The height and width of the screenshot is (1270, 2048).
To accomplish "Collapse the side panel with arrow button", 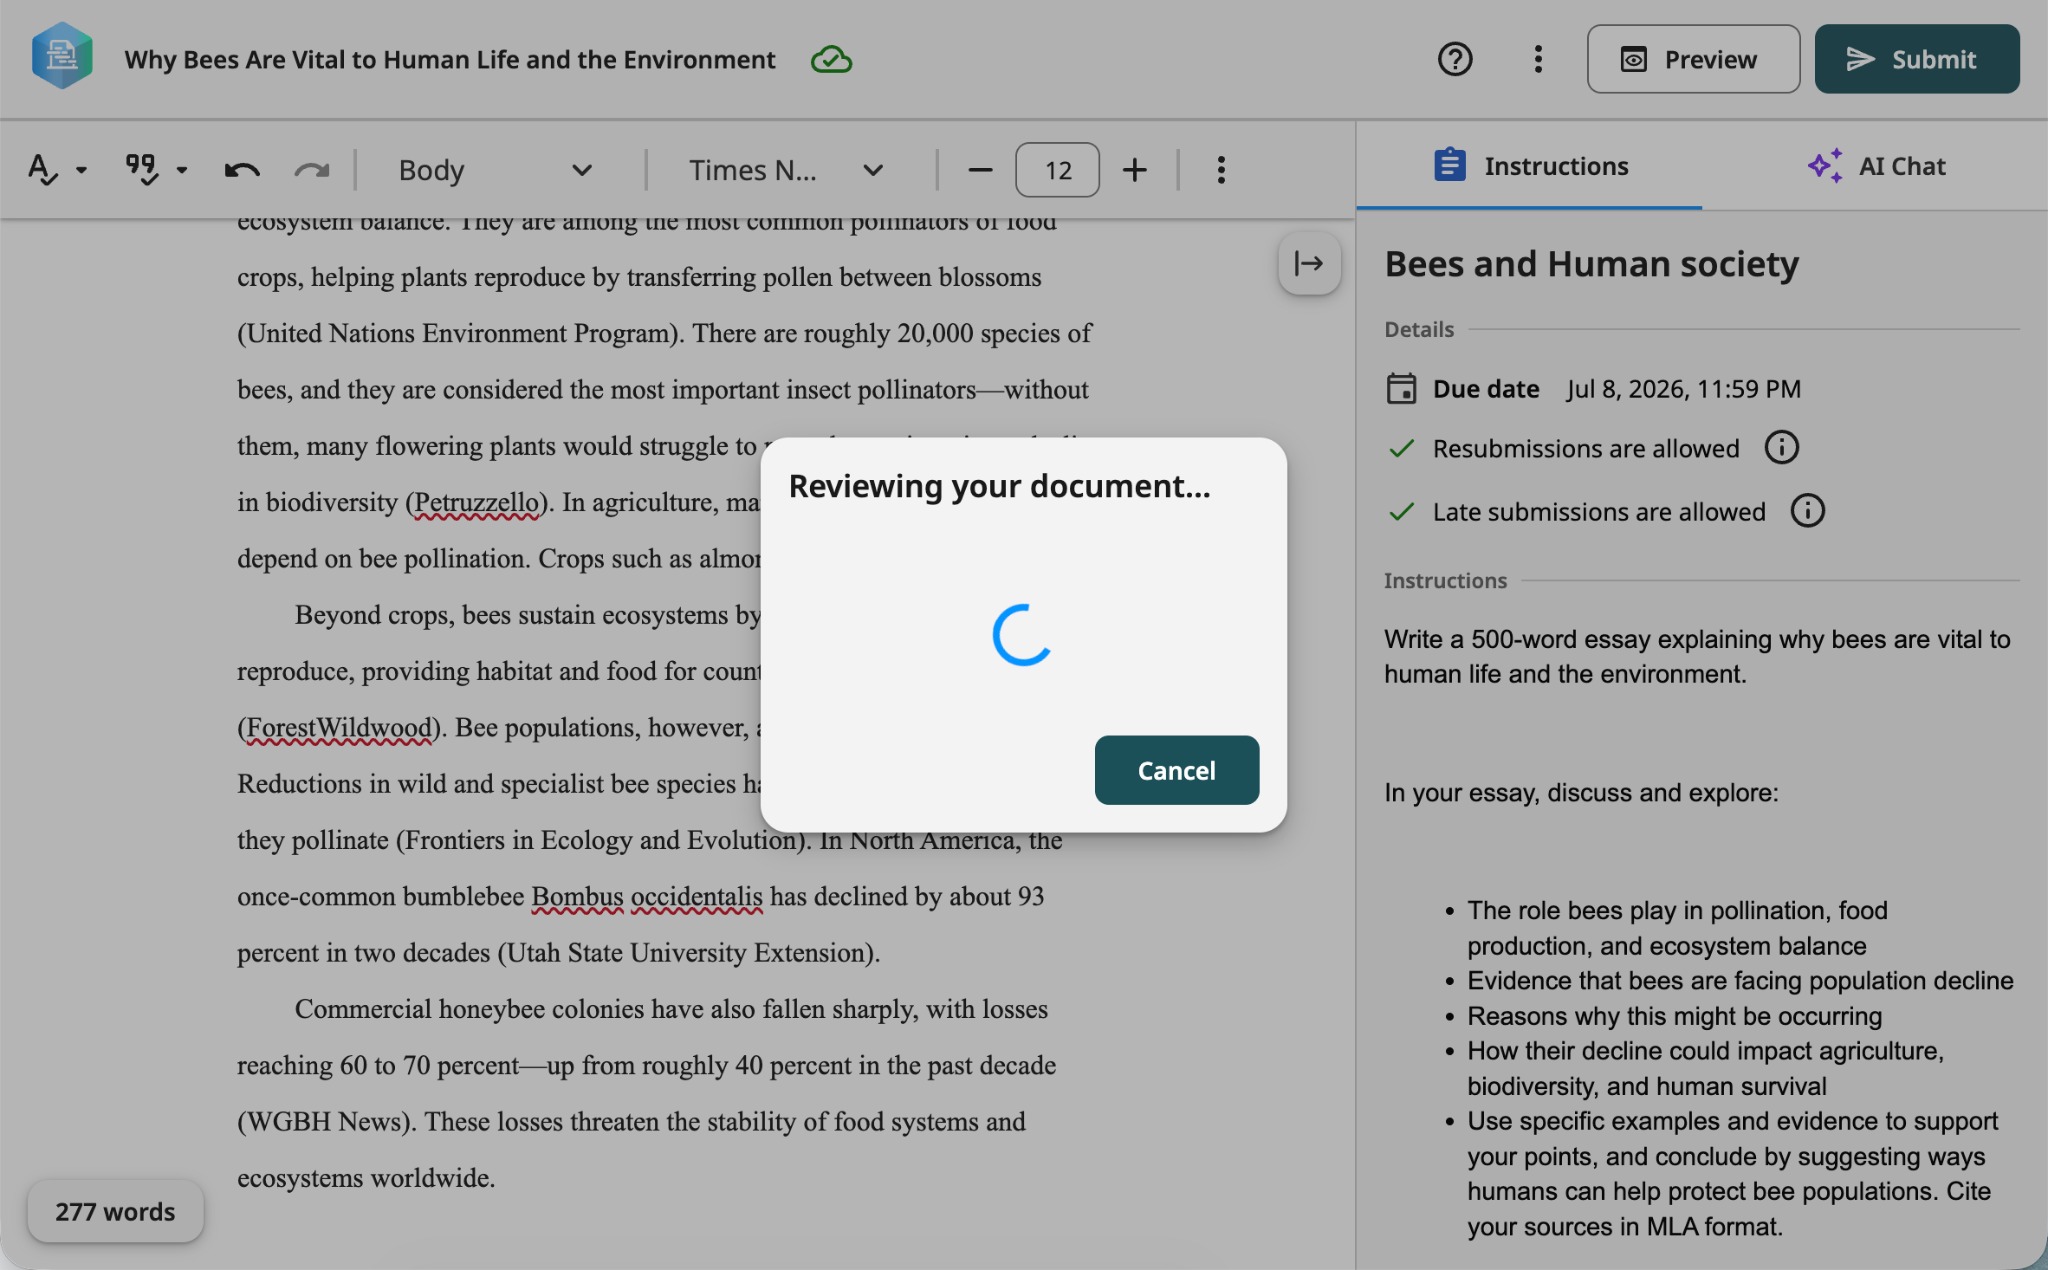I will pos(1309,263).
